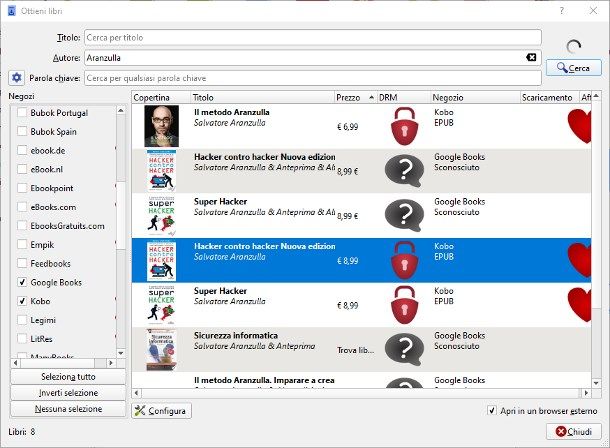Click the store list scroll-up arrow

click(x=121, y=111)
